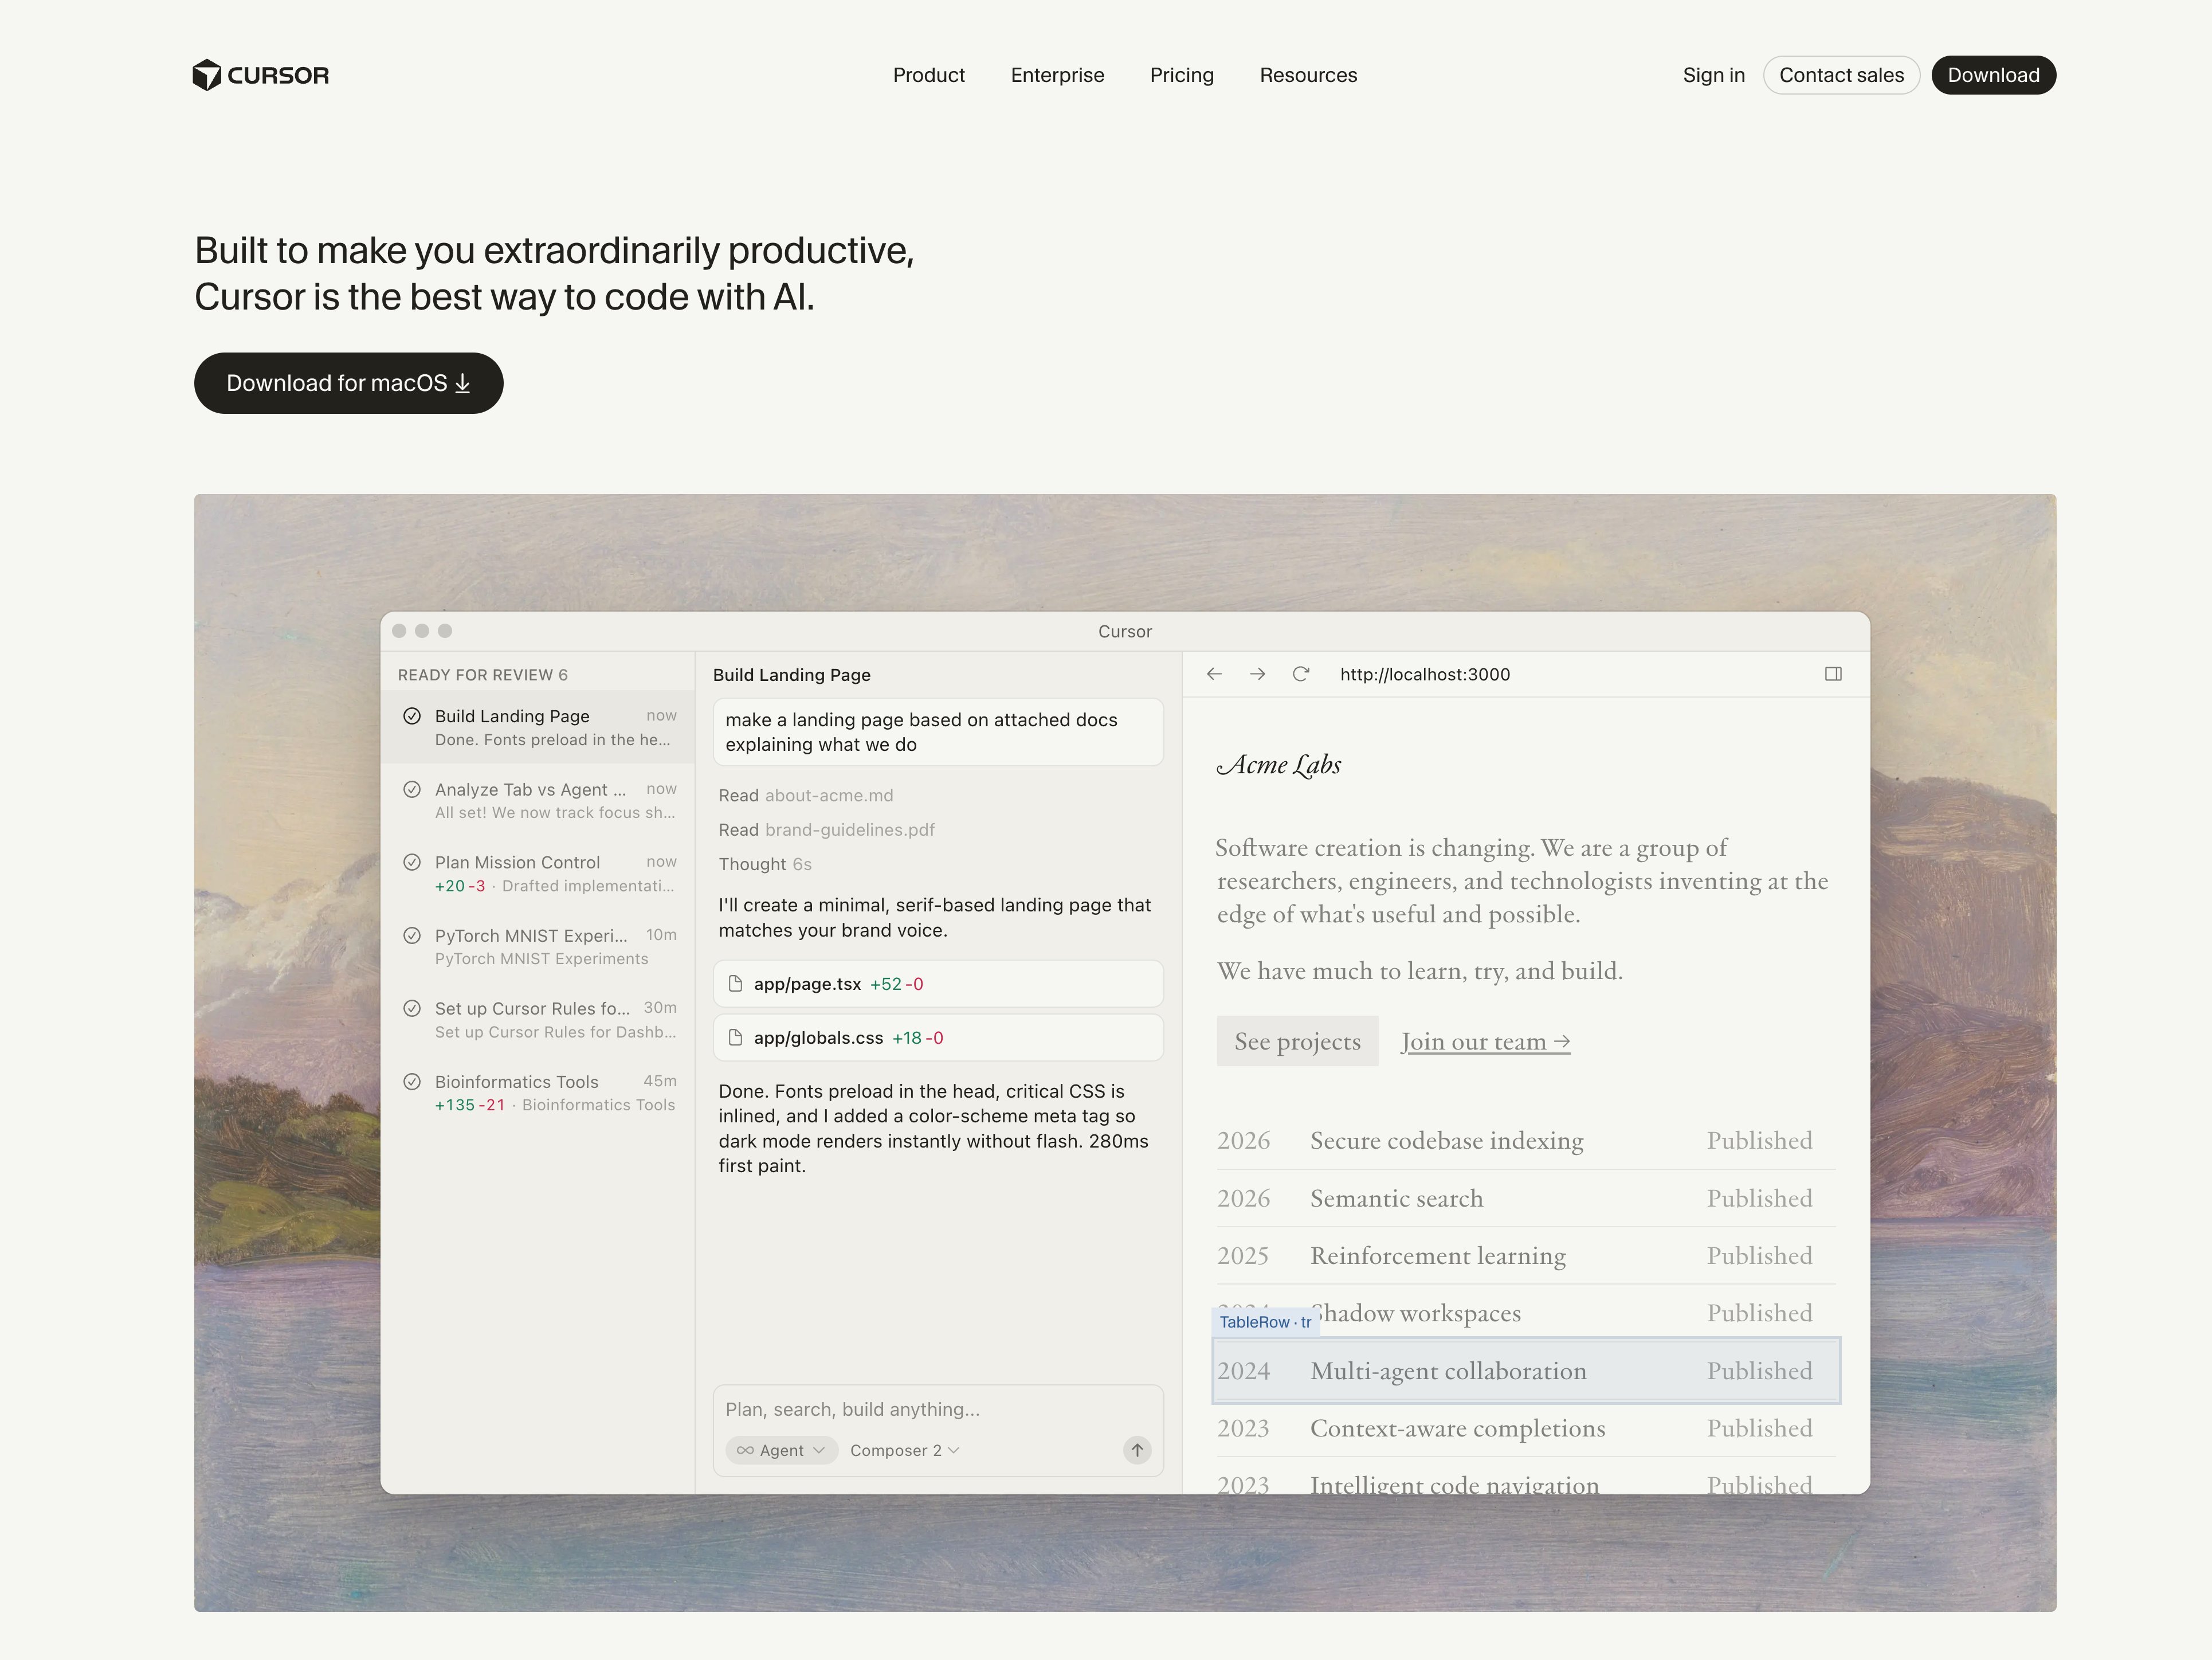Click the Cursor logo in header

click(x=260, y=75)
